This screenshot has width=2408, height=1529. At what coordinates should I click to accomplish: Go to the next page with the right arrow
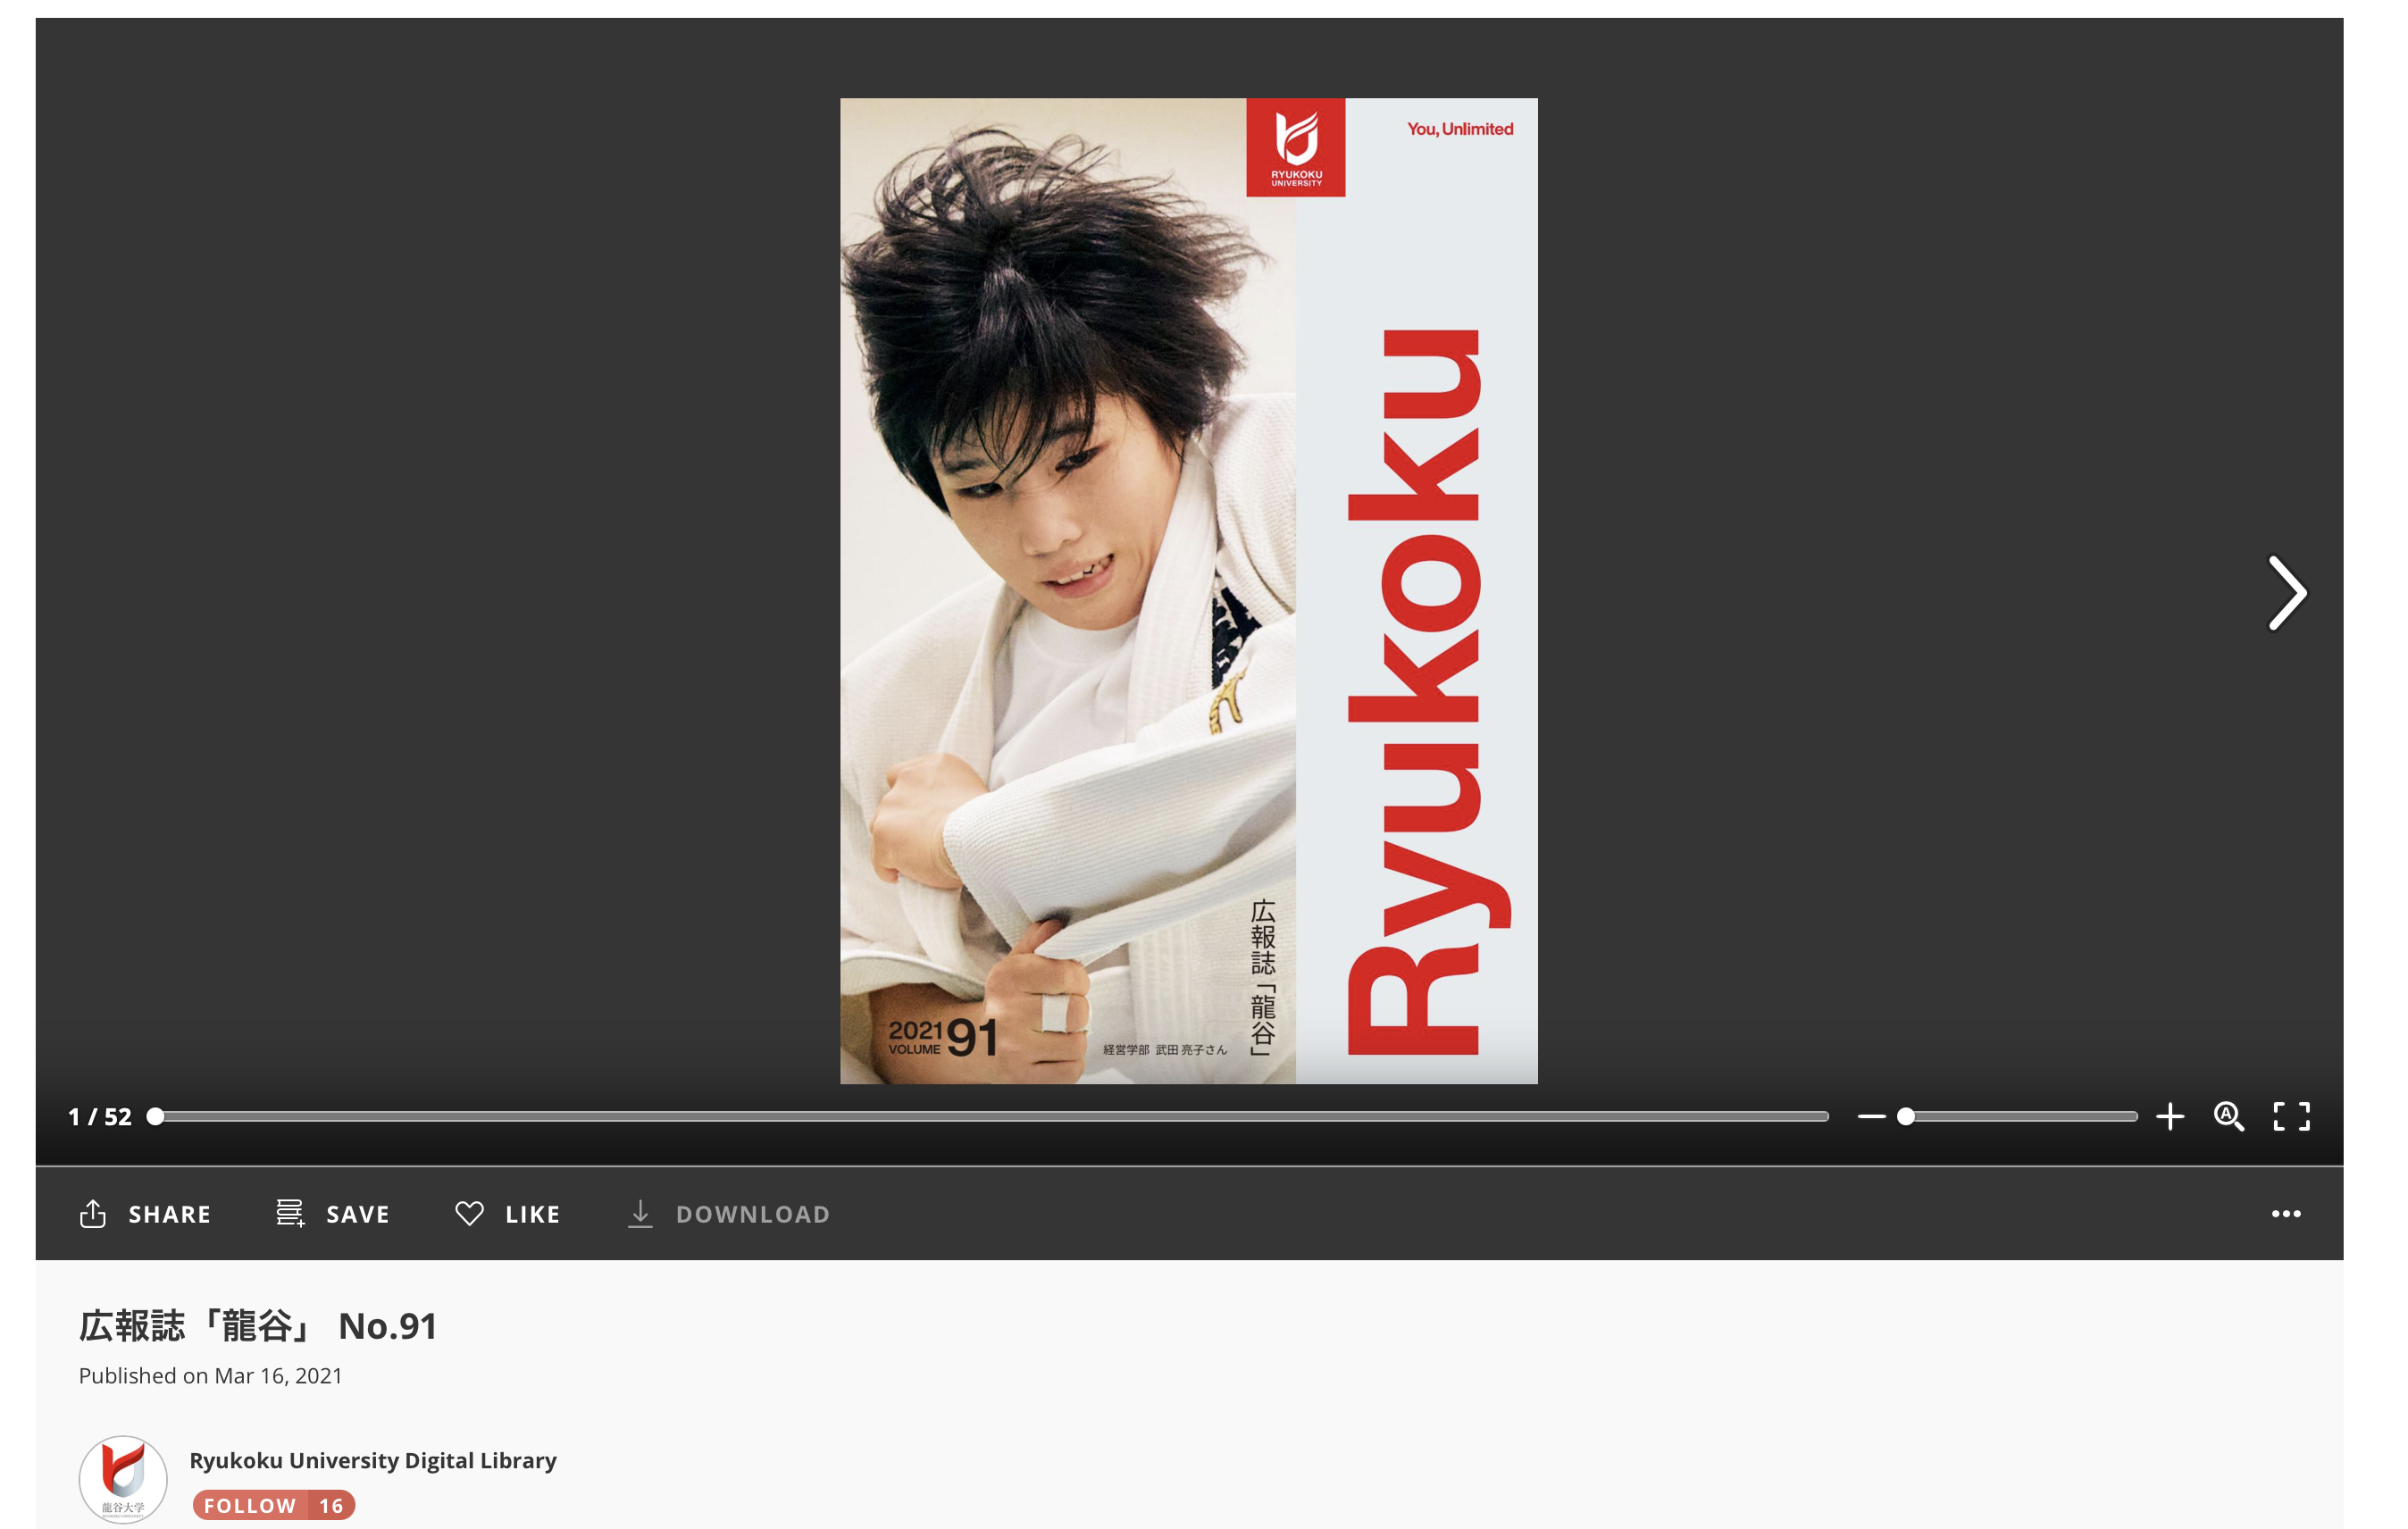pos(2287,593)
